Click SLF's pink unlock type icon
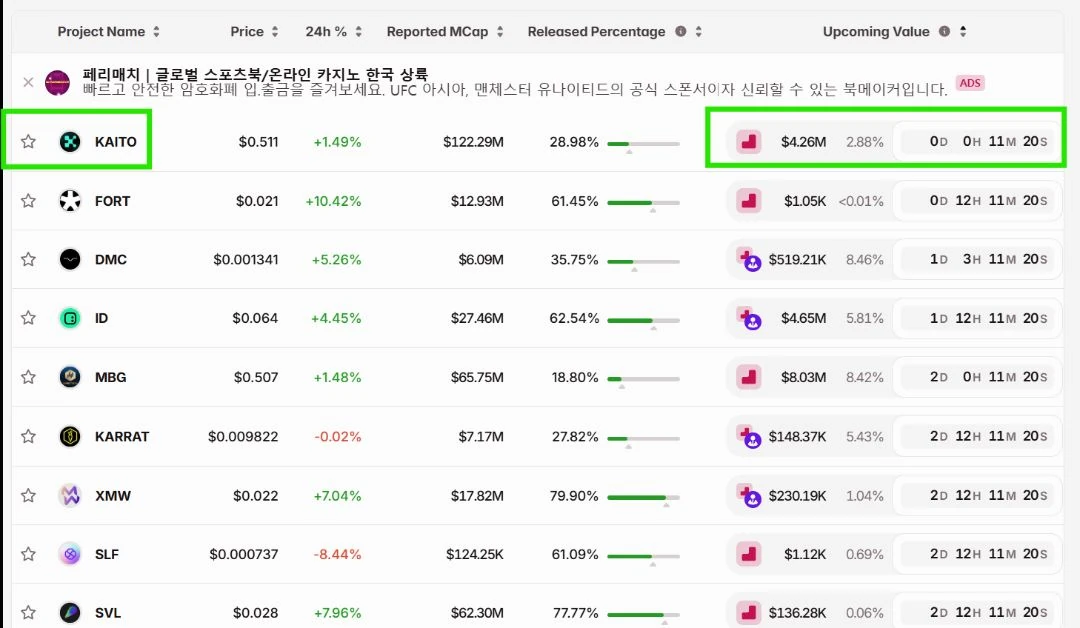This screenshot has height=628, width=1080. pyautogui.click(x=748, y=554)
